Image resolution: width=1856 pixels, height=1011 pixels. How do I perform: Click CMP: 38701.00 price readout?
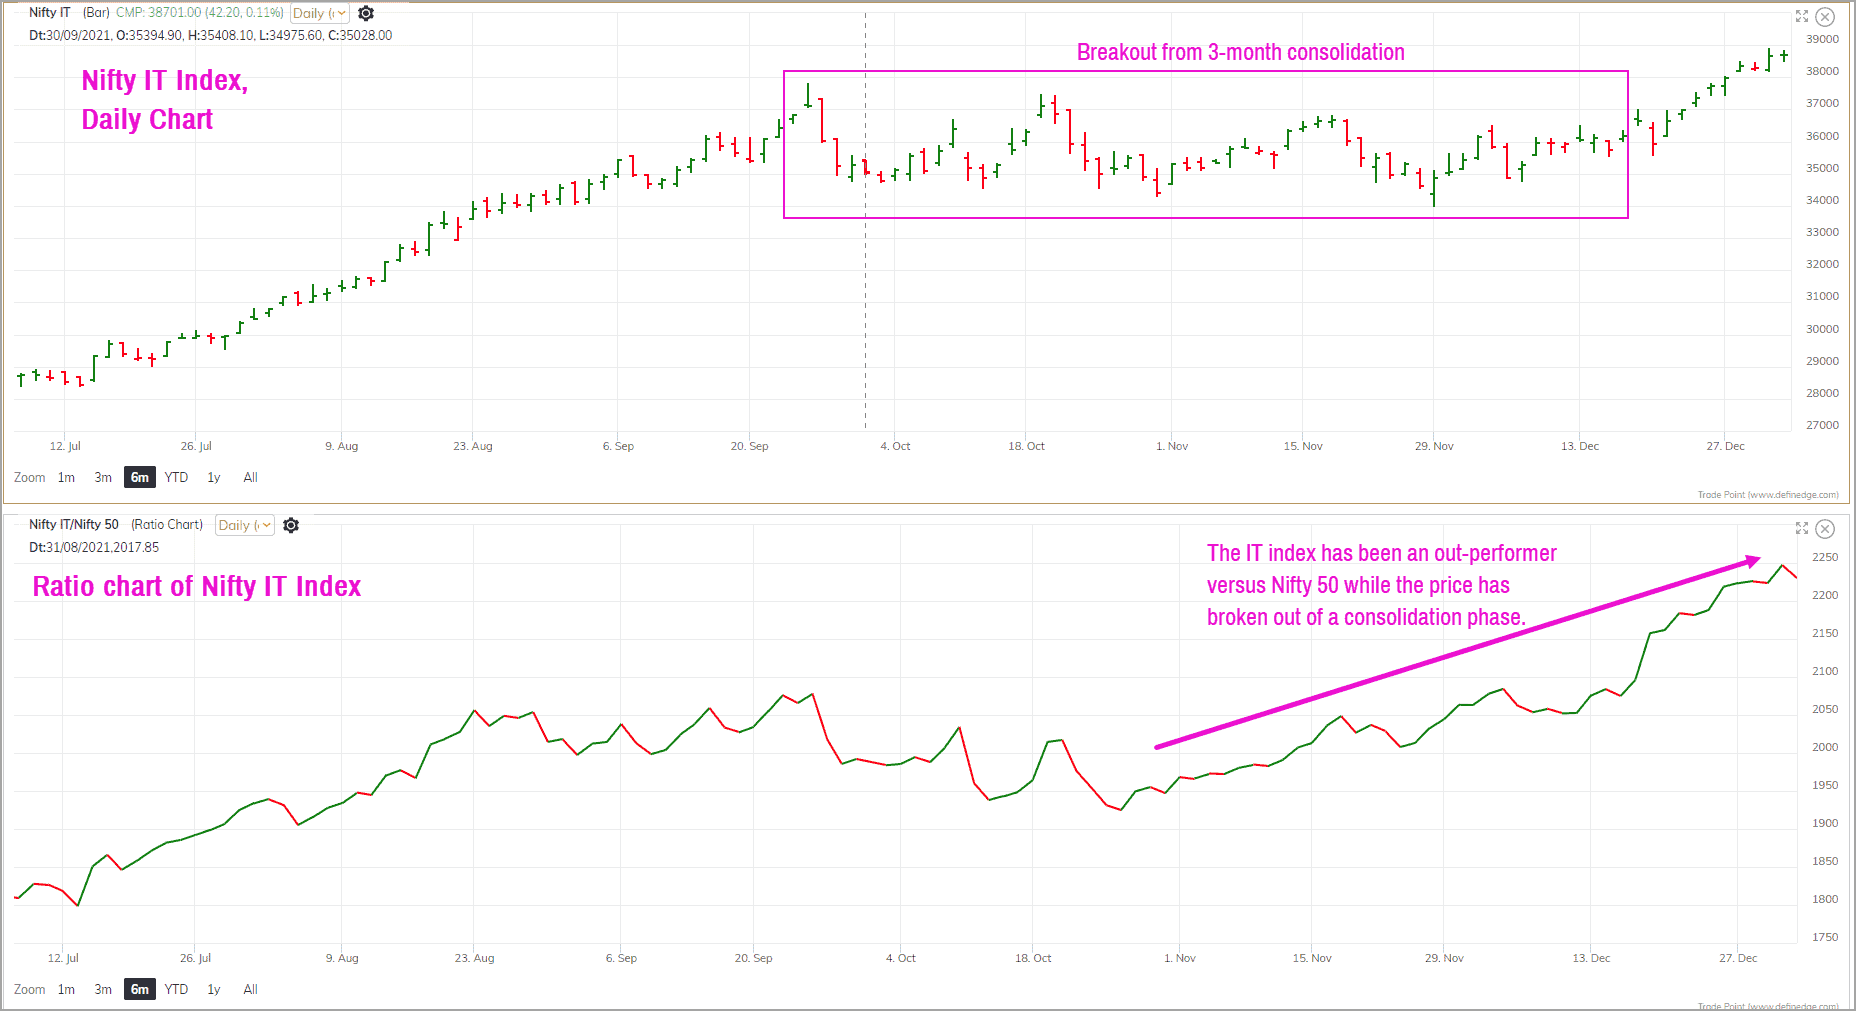click(x=200, y=12)
